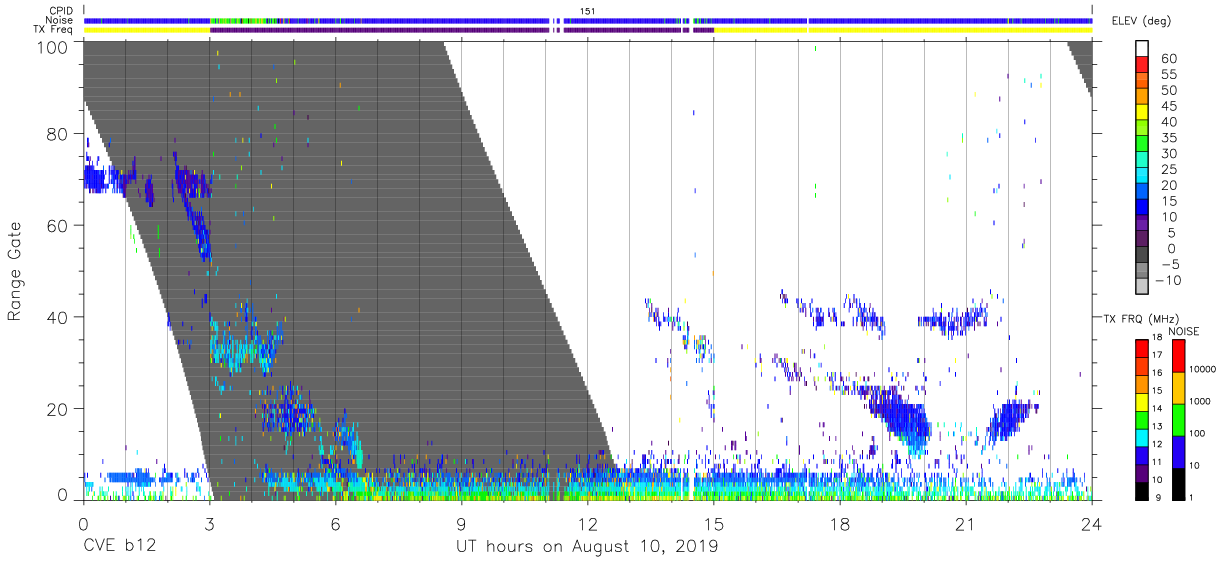The height and width of the screenshot is (567, 1228).
Task: Click the x-axis hour tick '12'
Action: (x=587, y=524)
